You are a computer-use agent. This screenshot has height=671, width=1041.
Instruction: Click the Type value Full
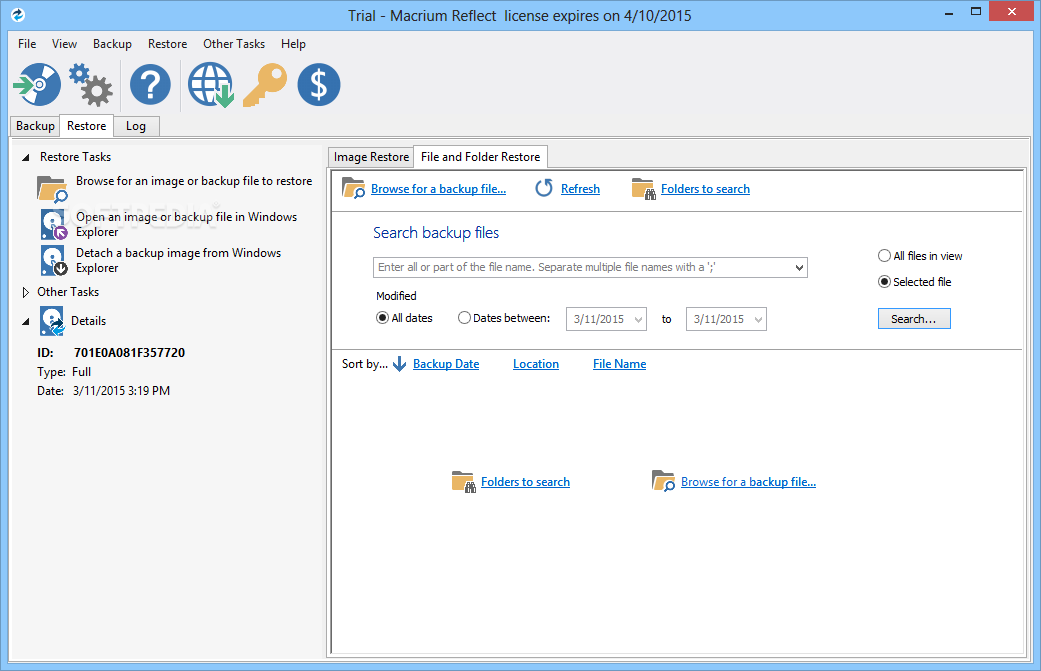coord(82,372)
